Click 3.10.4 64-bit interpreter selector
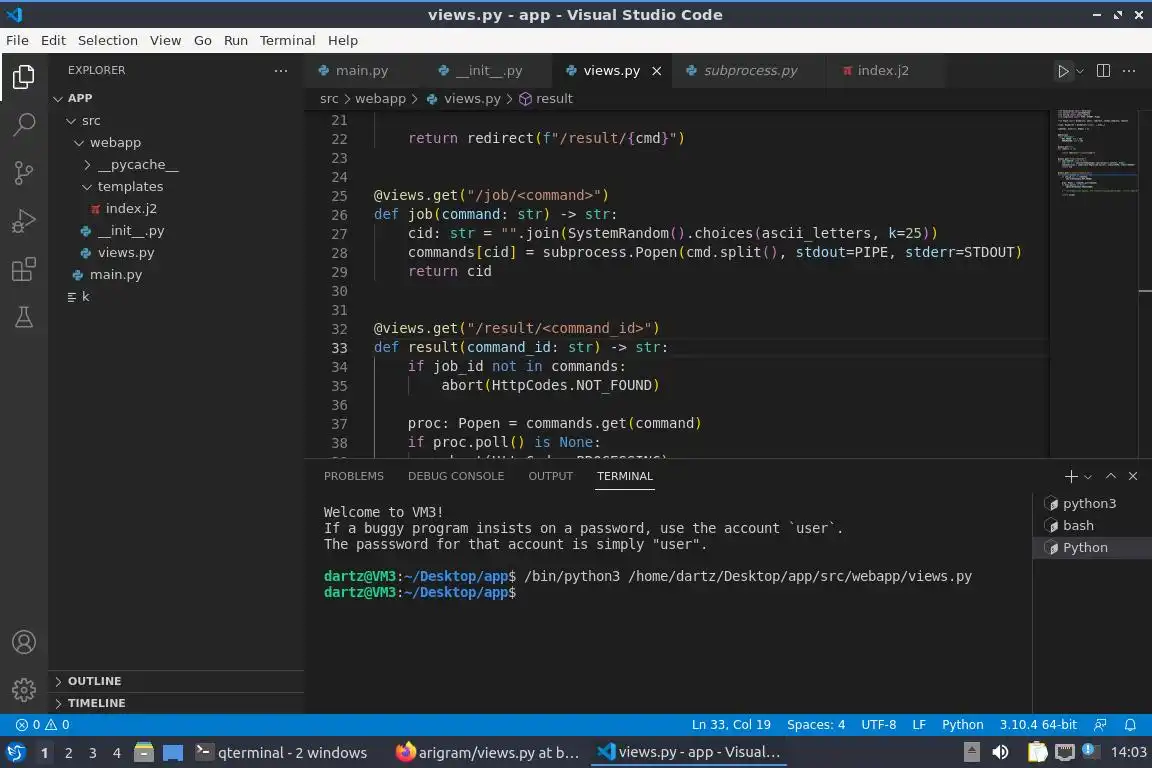1152x768 pixels. coord(1037,725)
